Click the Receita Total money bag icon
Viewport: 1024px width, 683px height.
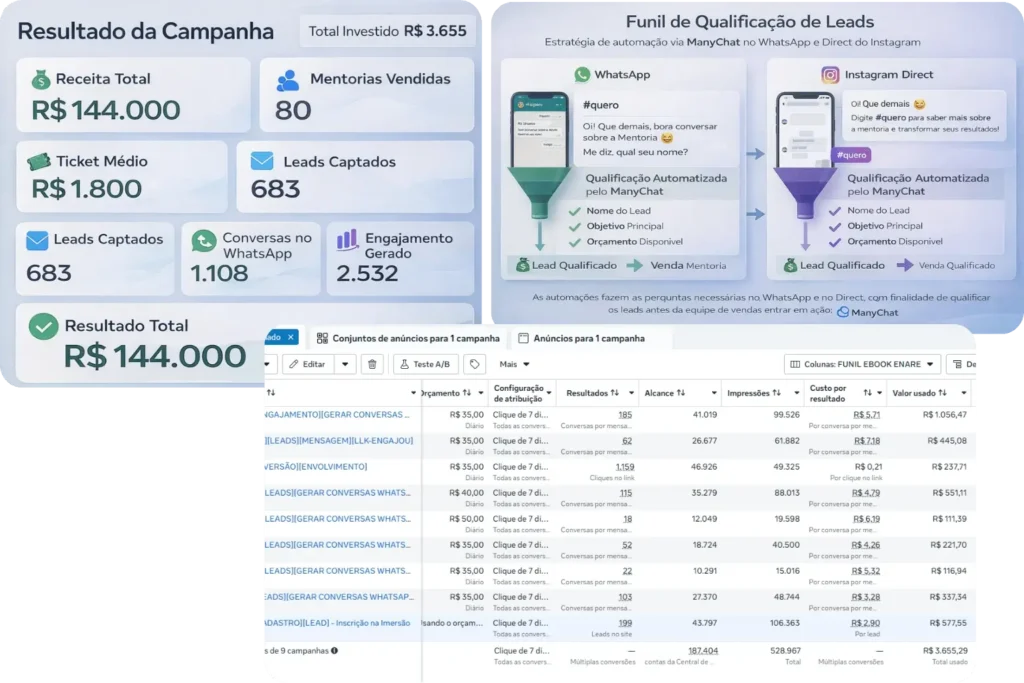[40, 79]
